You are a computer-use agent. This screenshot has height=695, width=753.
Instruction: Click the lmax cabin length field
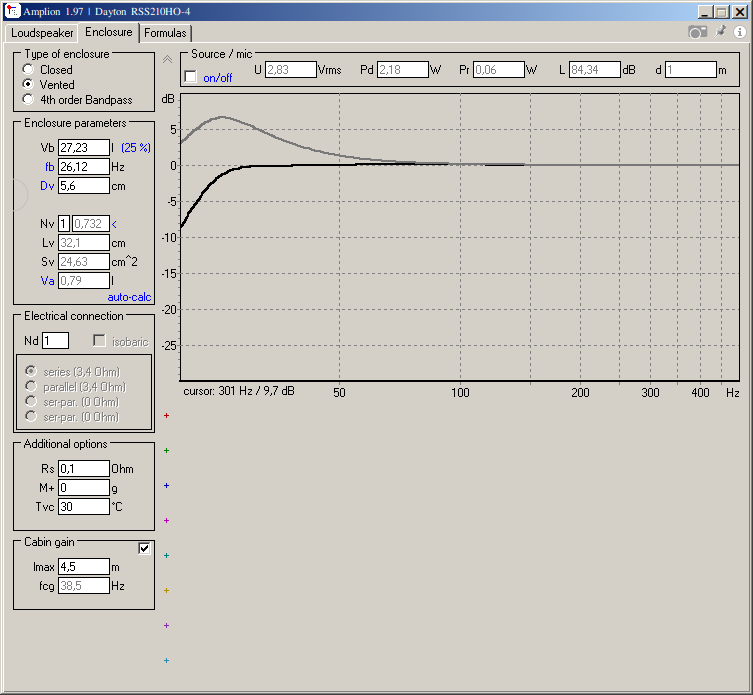[x=84, y=567]
